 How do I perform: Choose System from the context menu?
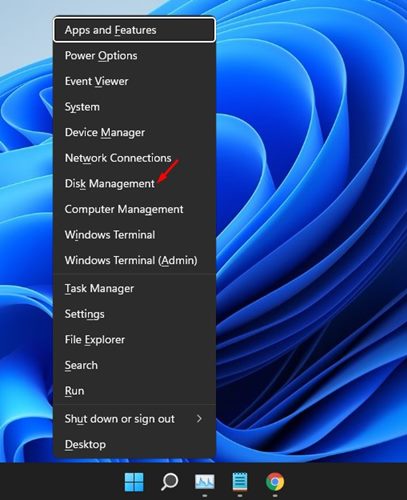pos(134,107)
